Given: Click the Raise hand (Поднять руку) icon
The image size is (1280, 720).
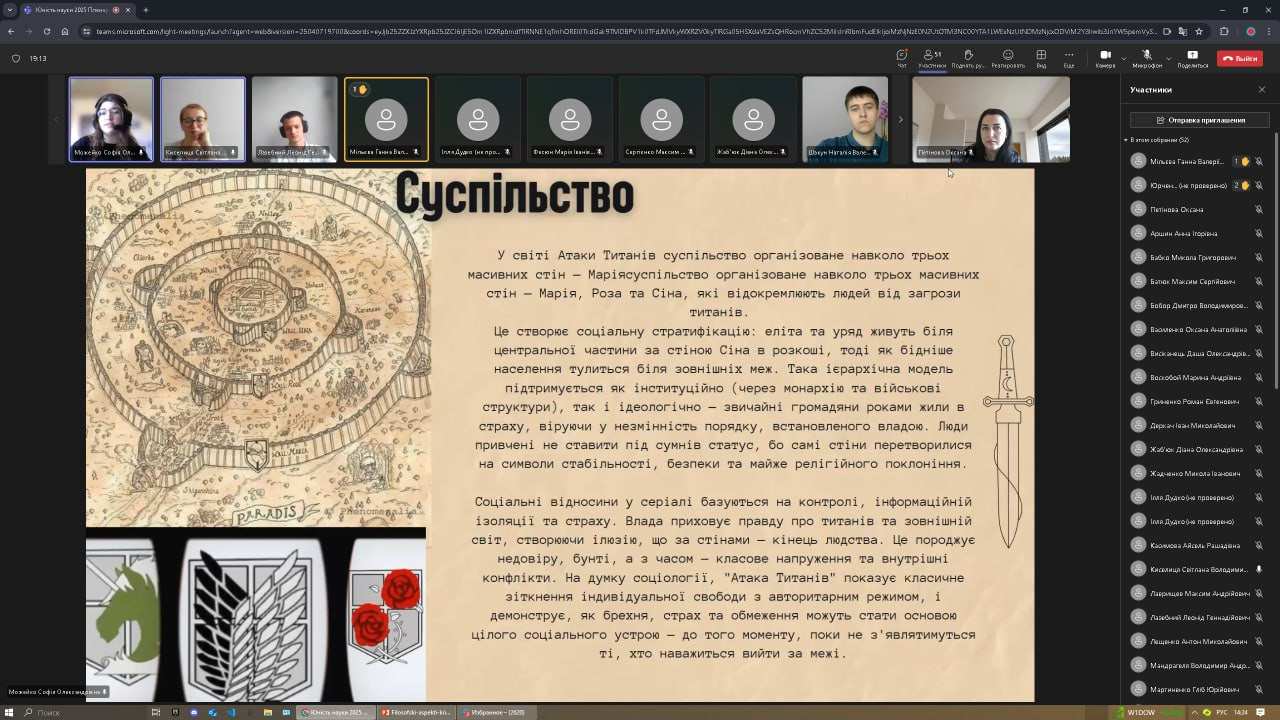Looking at the screenshot, I should pos(967,58).
